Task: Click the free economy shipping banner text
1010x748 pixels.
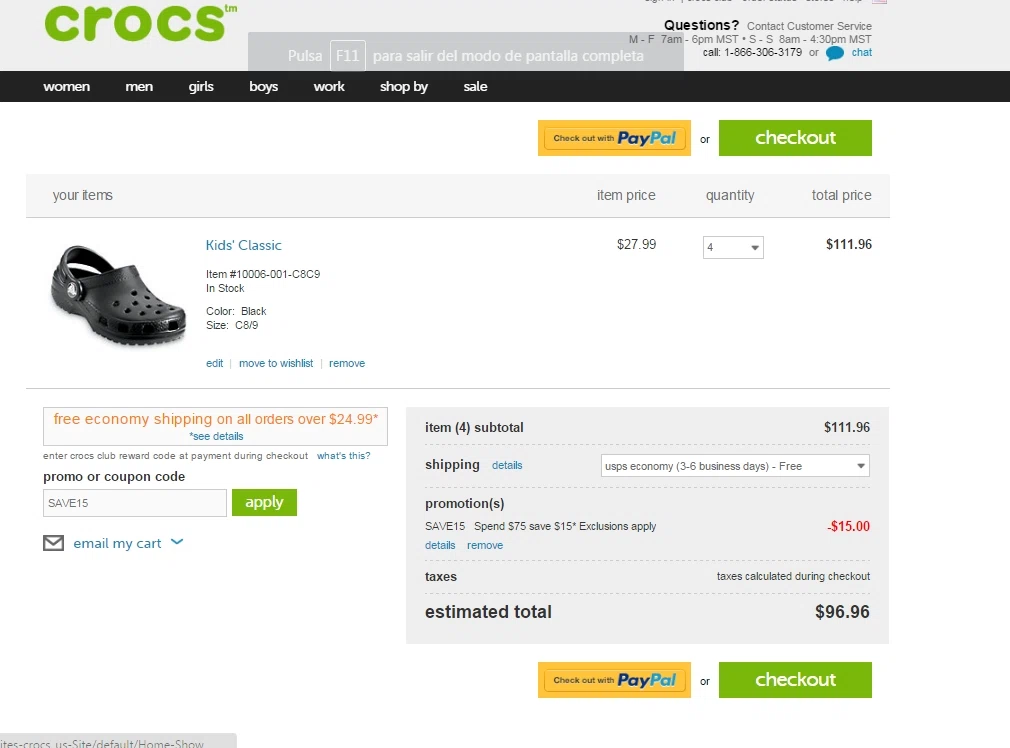Action: click(x=216, y=419)
